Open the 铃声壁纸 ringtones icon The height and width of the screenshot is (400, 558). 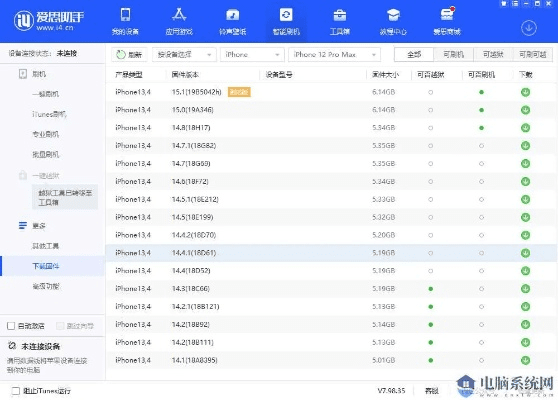[x=233, y=15]
